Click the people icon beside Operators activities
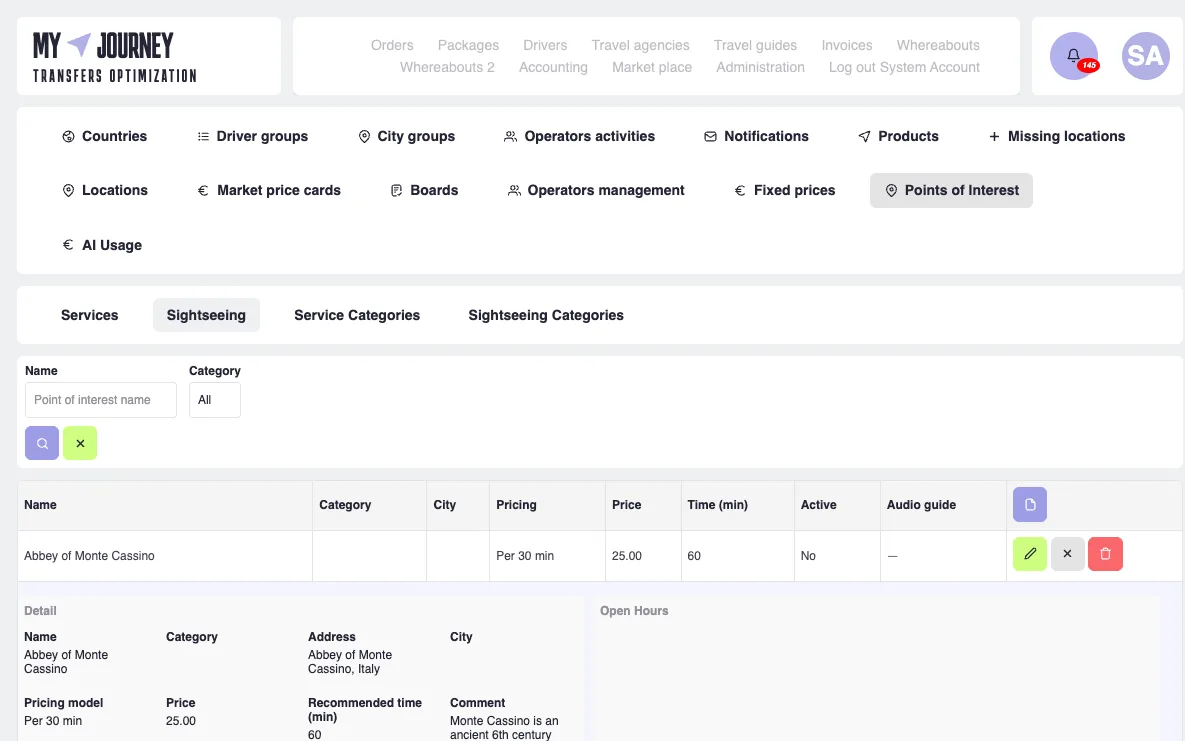This screenshot has width=1185, height=741. [x=511, y=137]
